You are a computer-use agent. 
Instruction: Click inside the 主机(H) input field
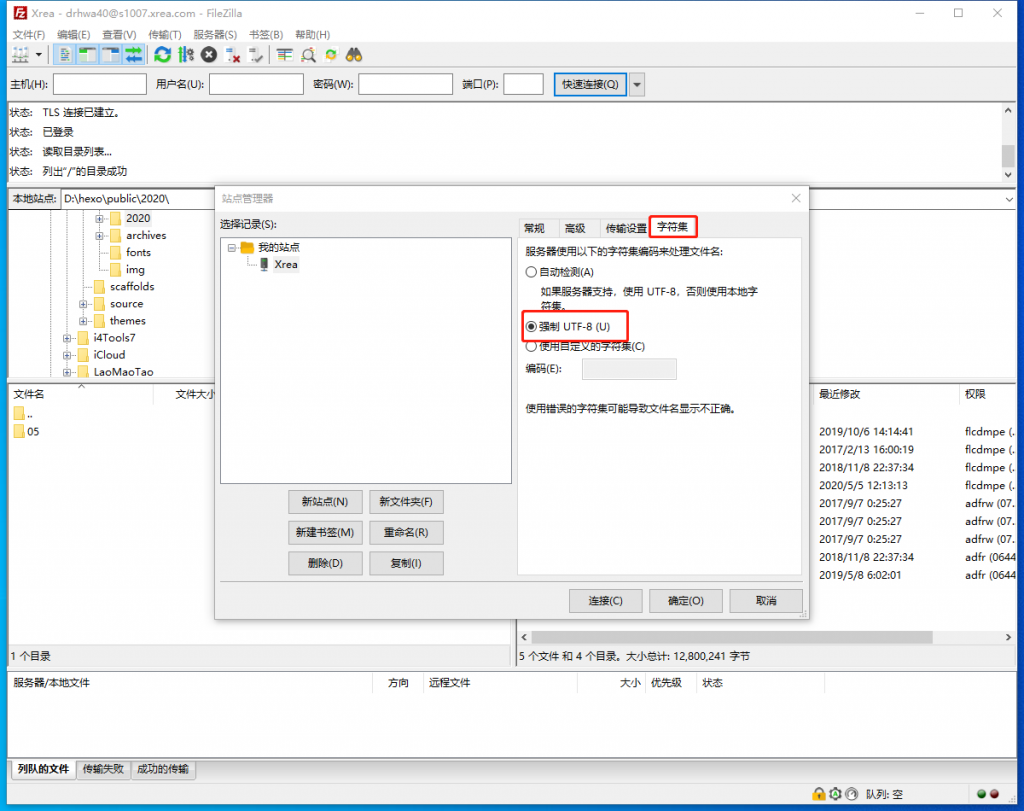pos(98,84)
